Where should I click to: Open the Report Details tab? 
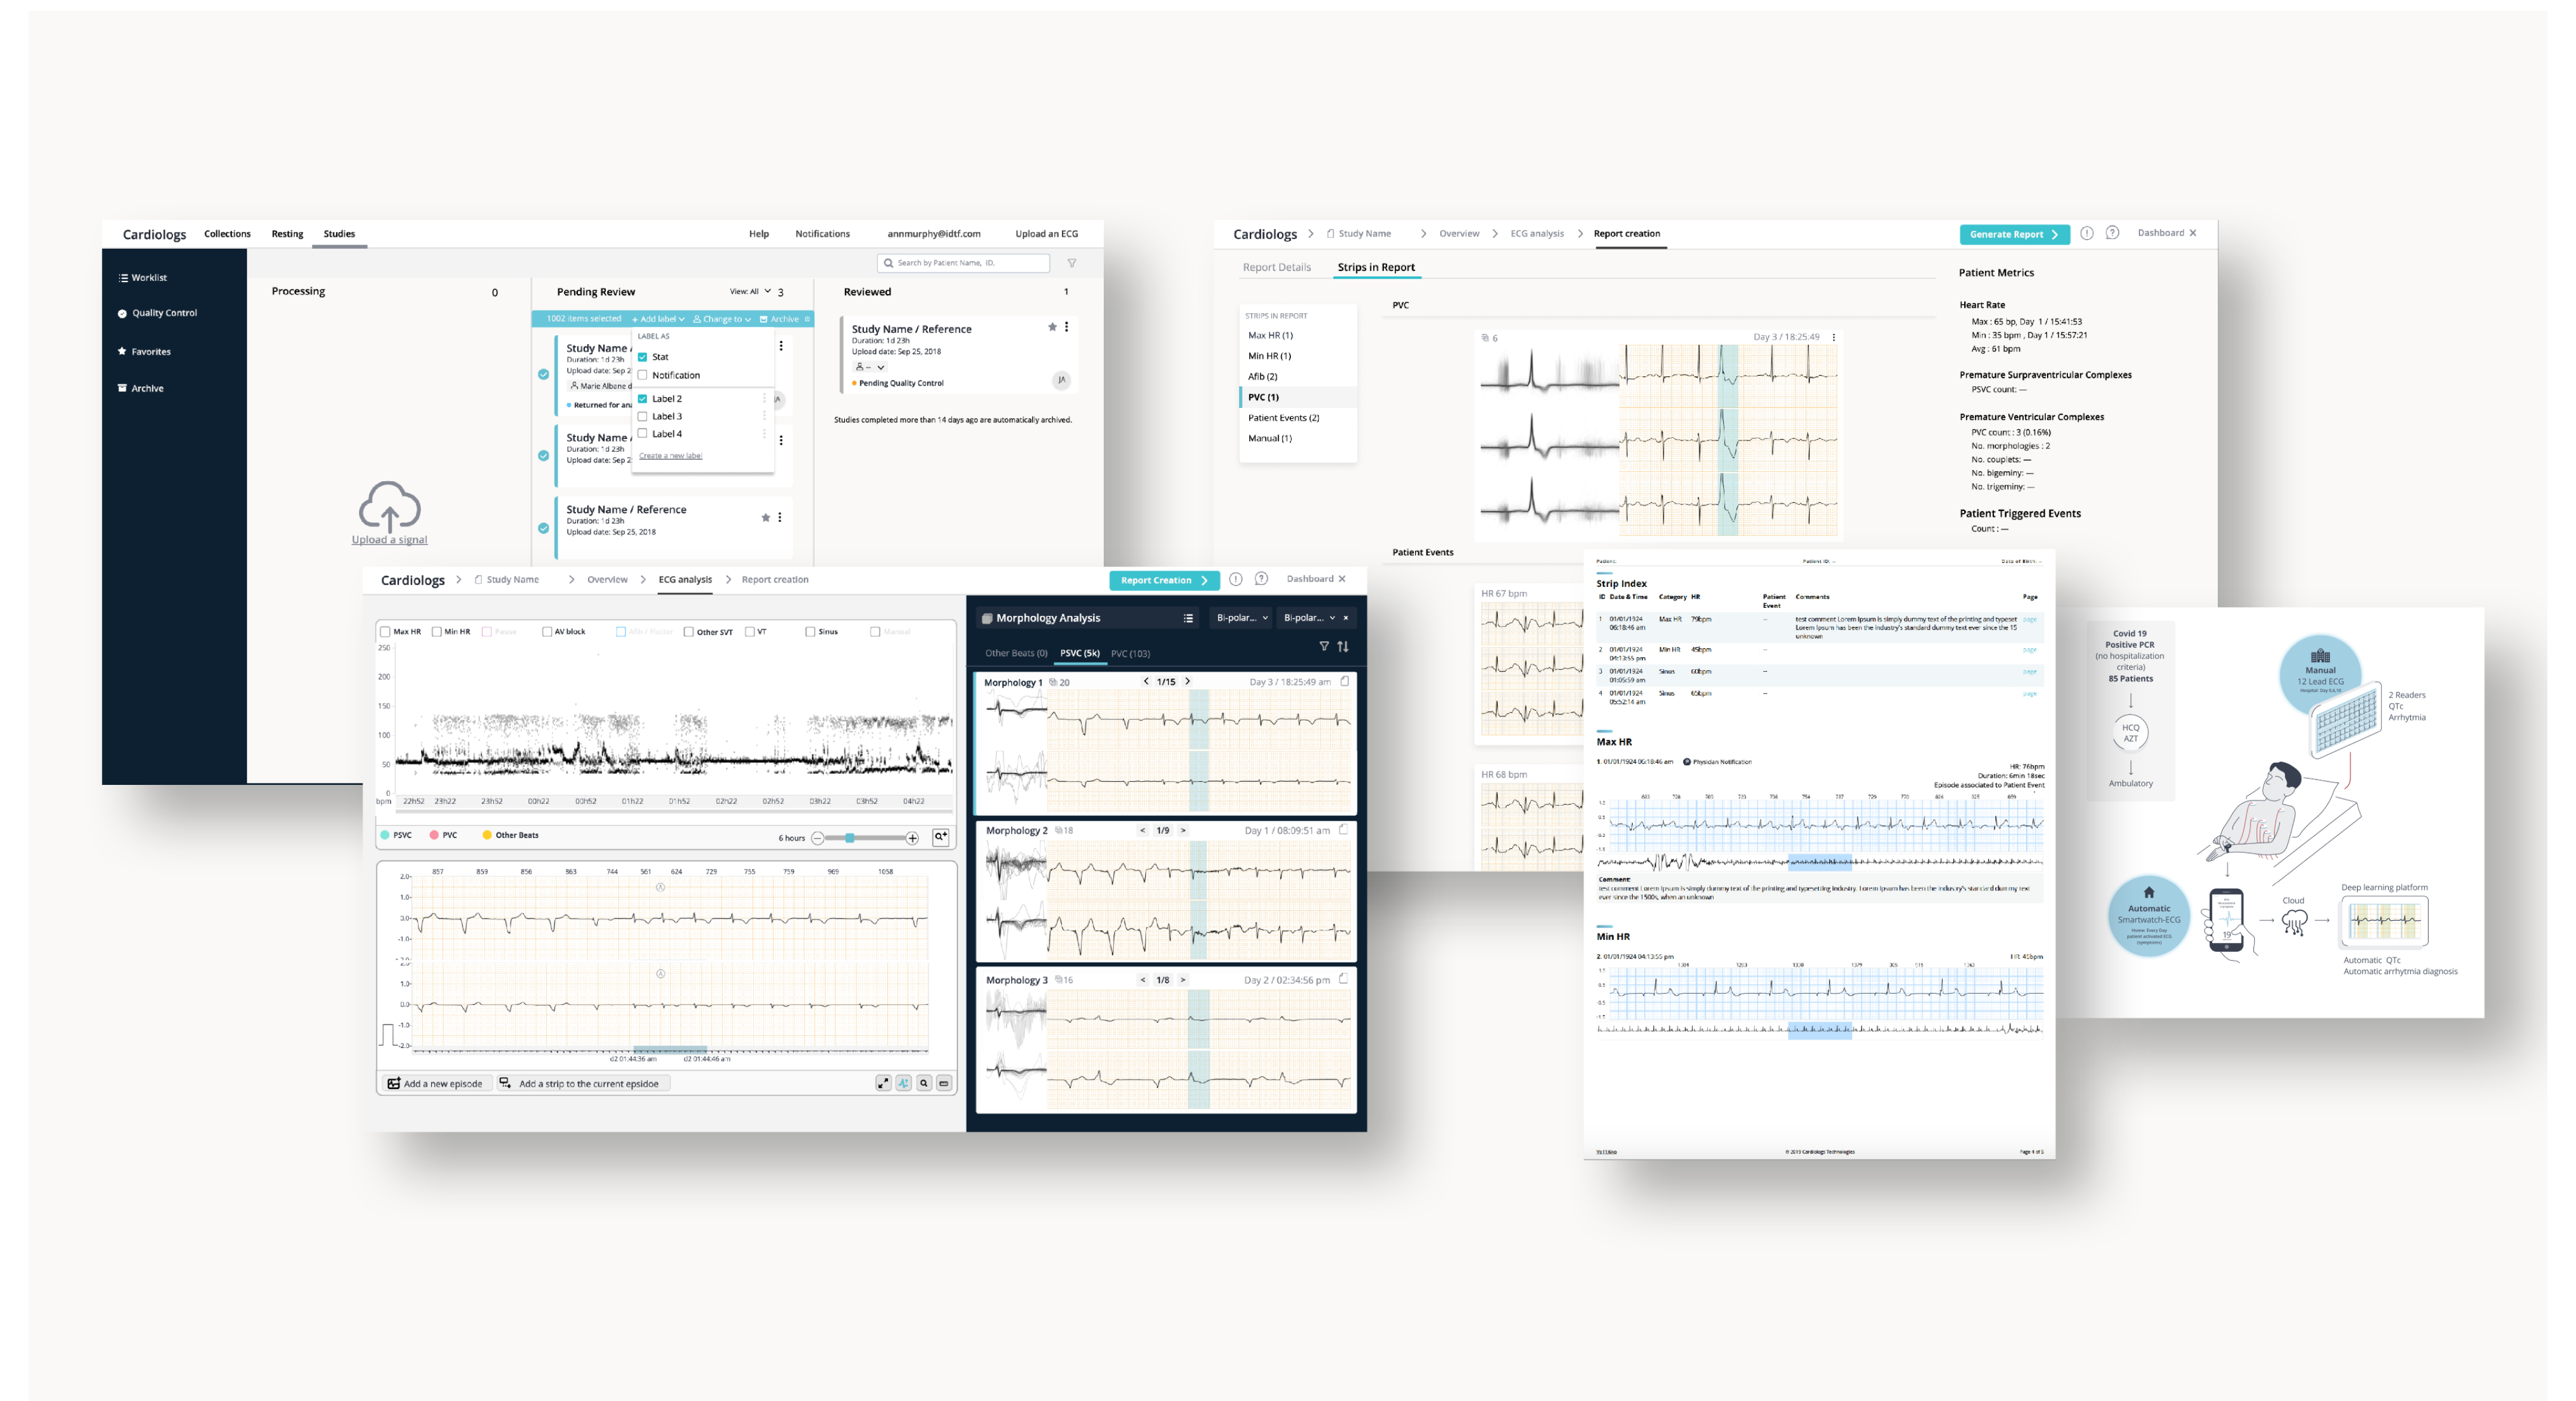pyautogui.click(x=1276, y=267)
